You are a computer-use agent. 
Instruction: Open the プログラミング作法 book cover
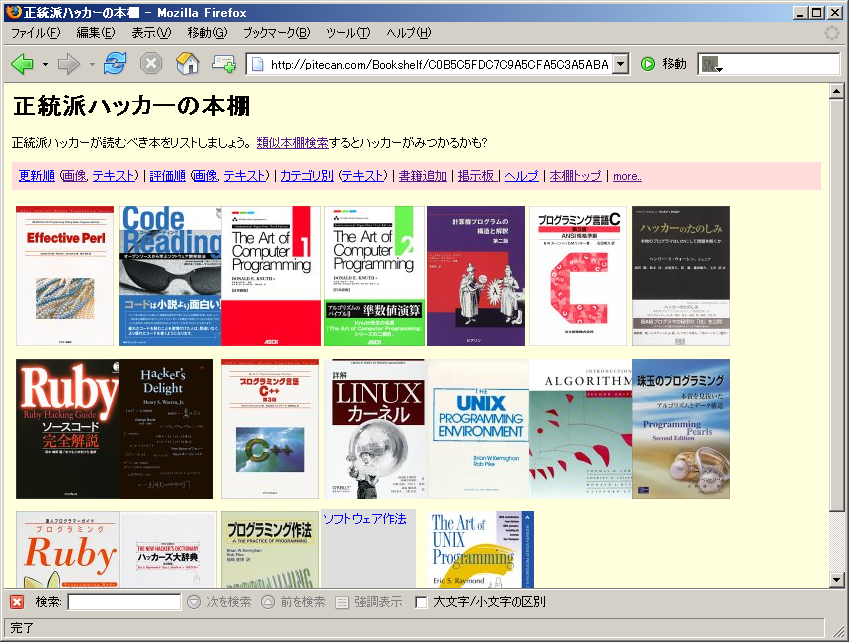pyautogui.click(x=270, y=549)
